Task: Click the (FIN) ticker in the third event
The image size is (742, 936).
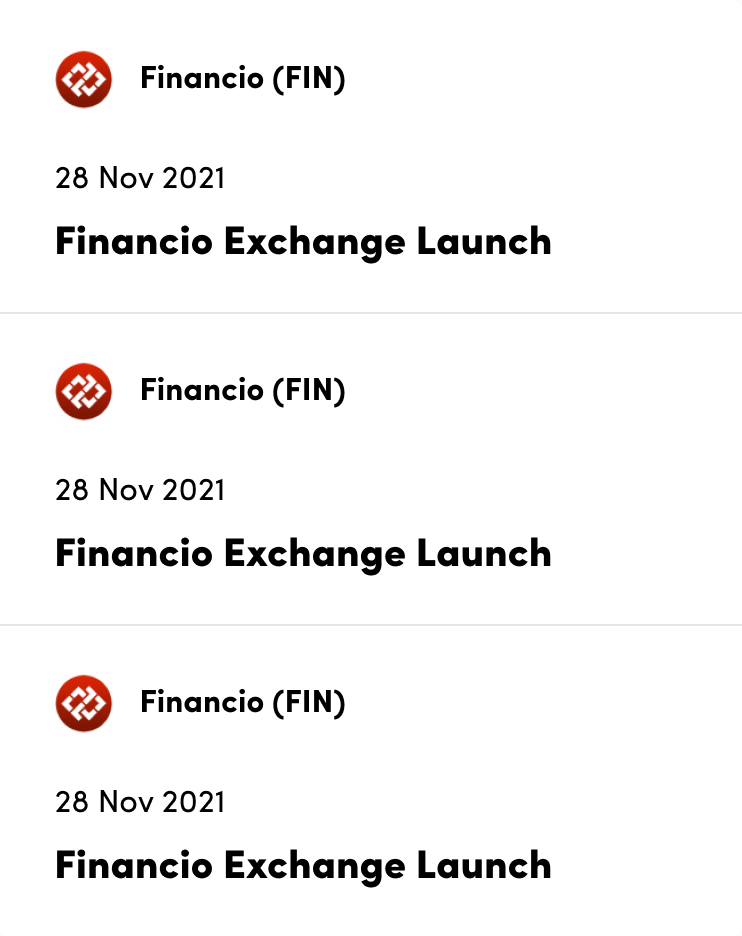Action: [309, 703]
